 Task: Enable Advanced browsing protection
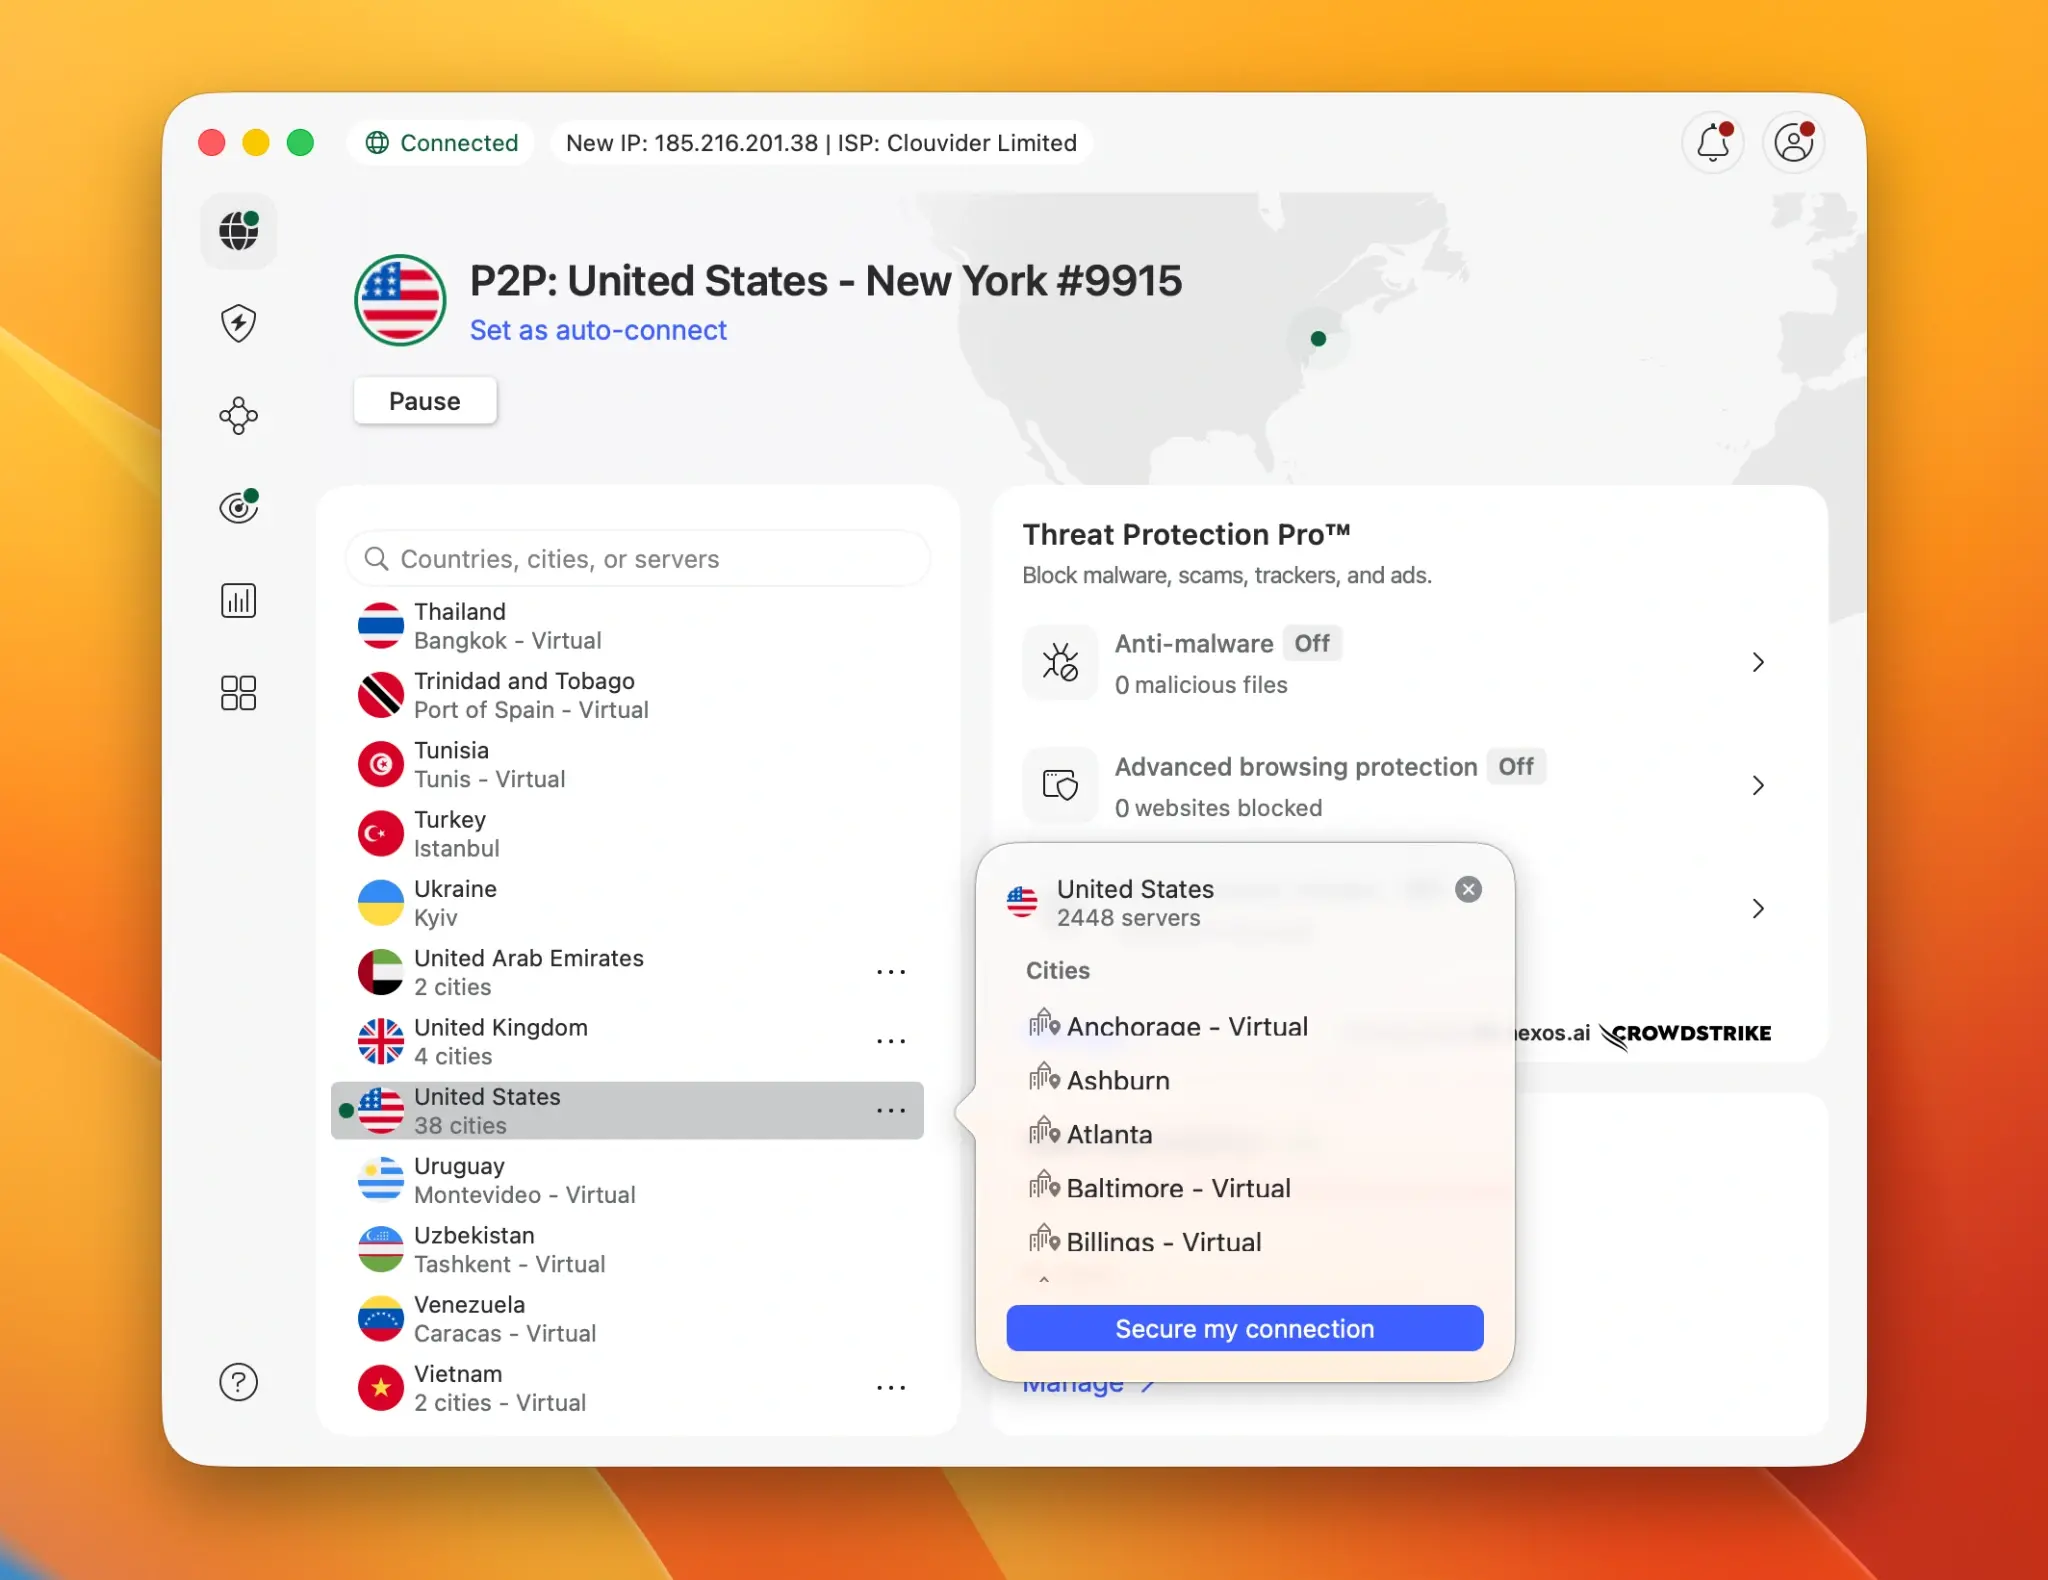(1516, 766)
